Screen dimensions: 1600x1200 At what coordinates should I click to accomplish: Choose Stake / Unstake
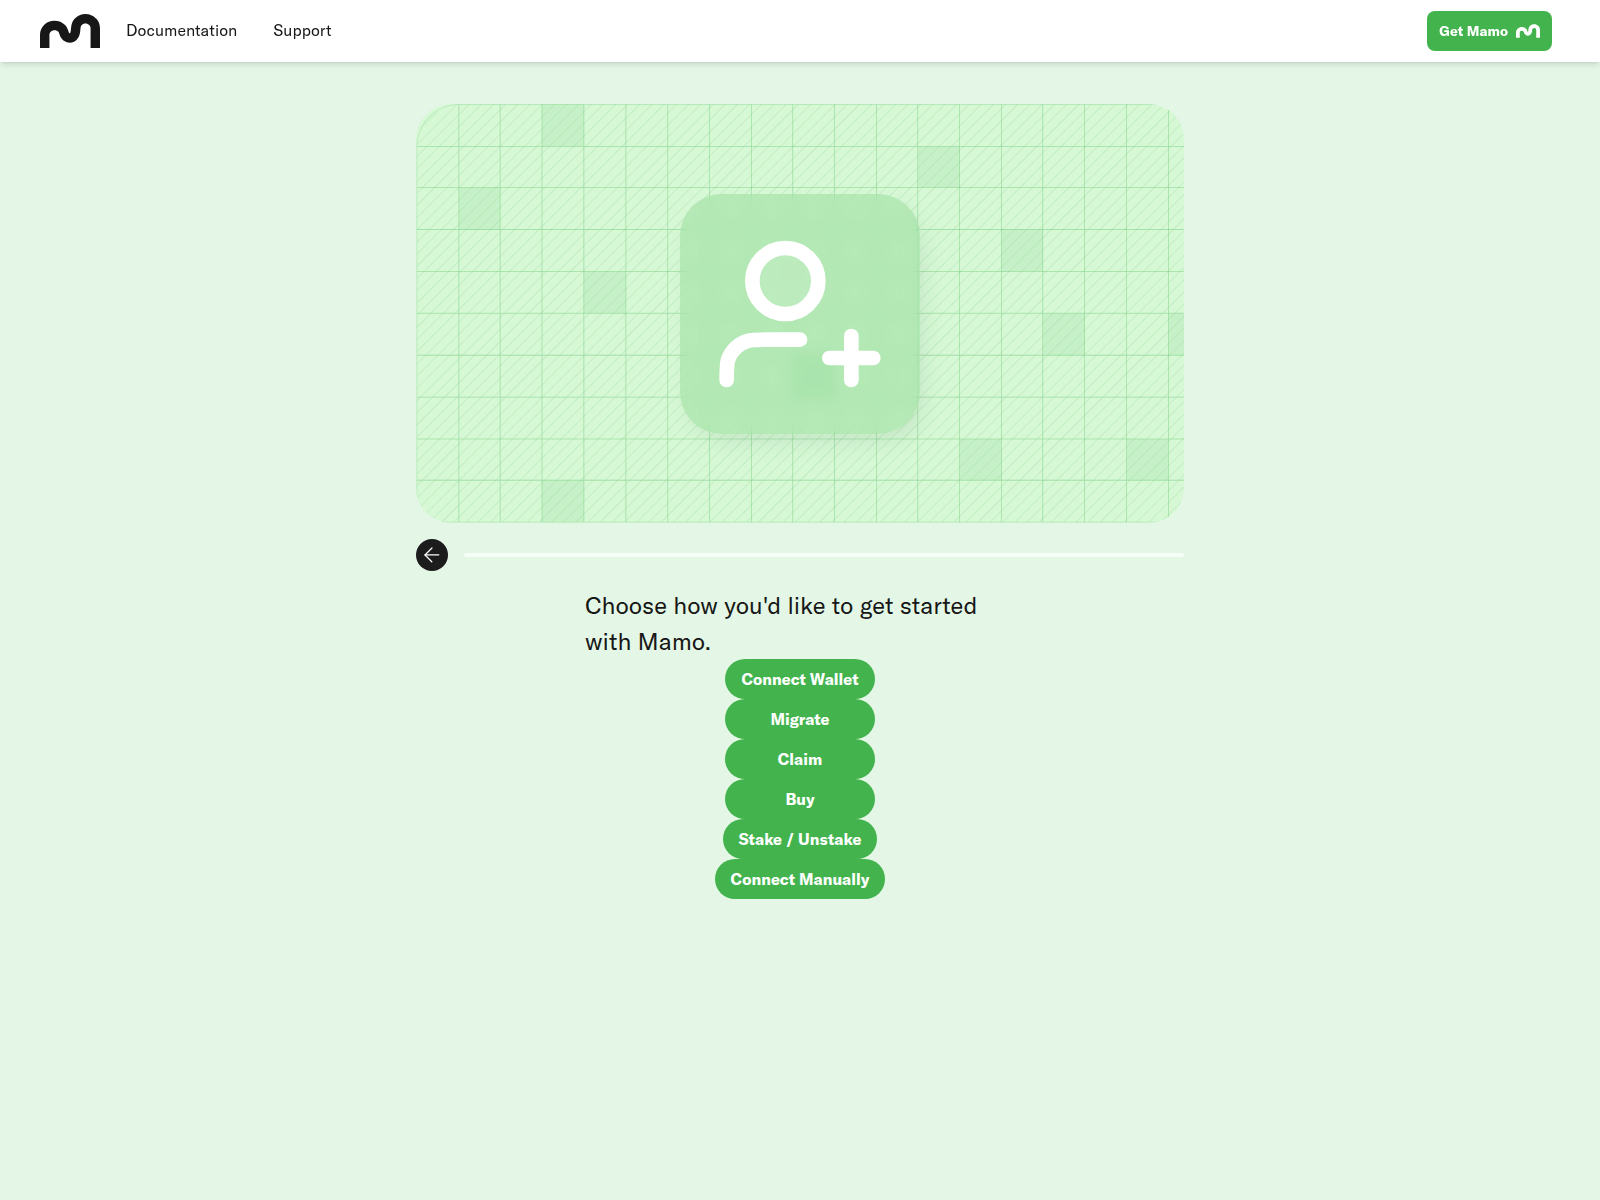799,839
